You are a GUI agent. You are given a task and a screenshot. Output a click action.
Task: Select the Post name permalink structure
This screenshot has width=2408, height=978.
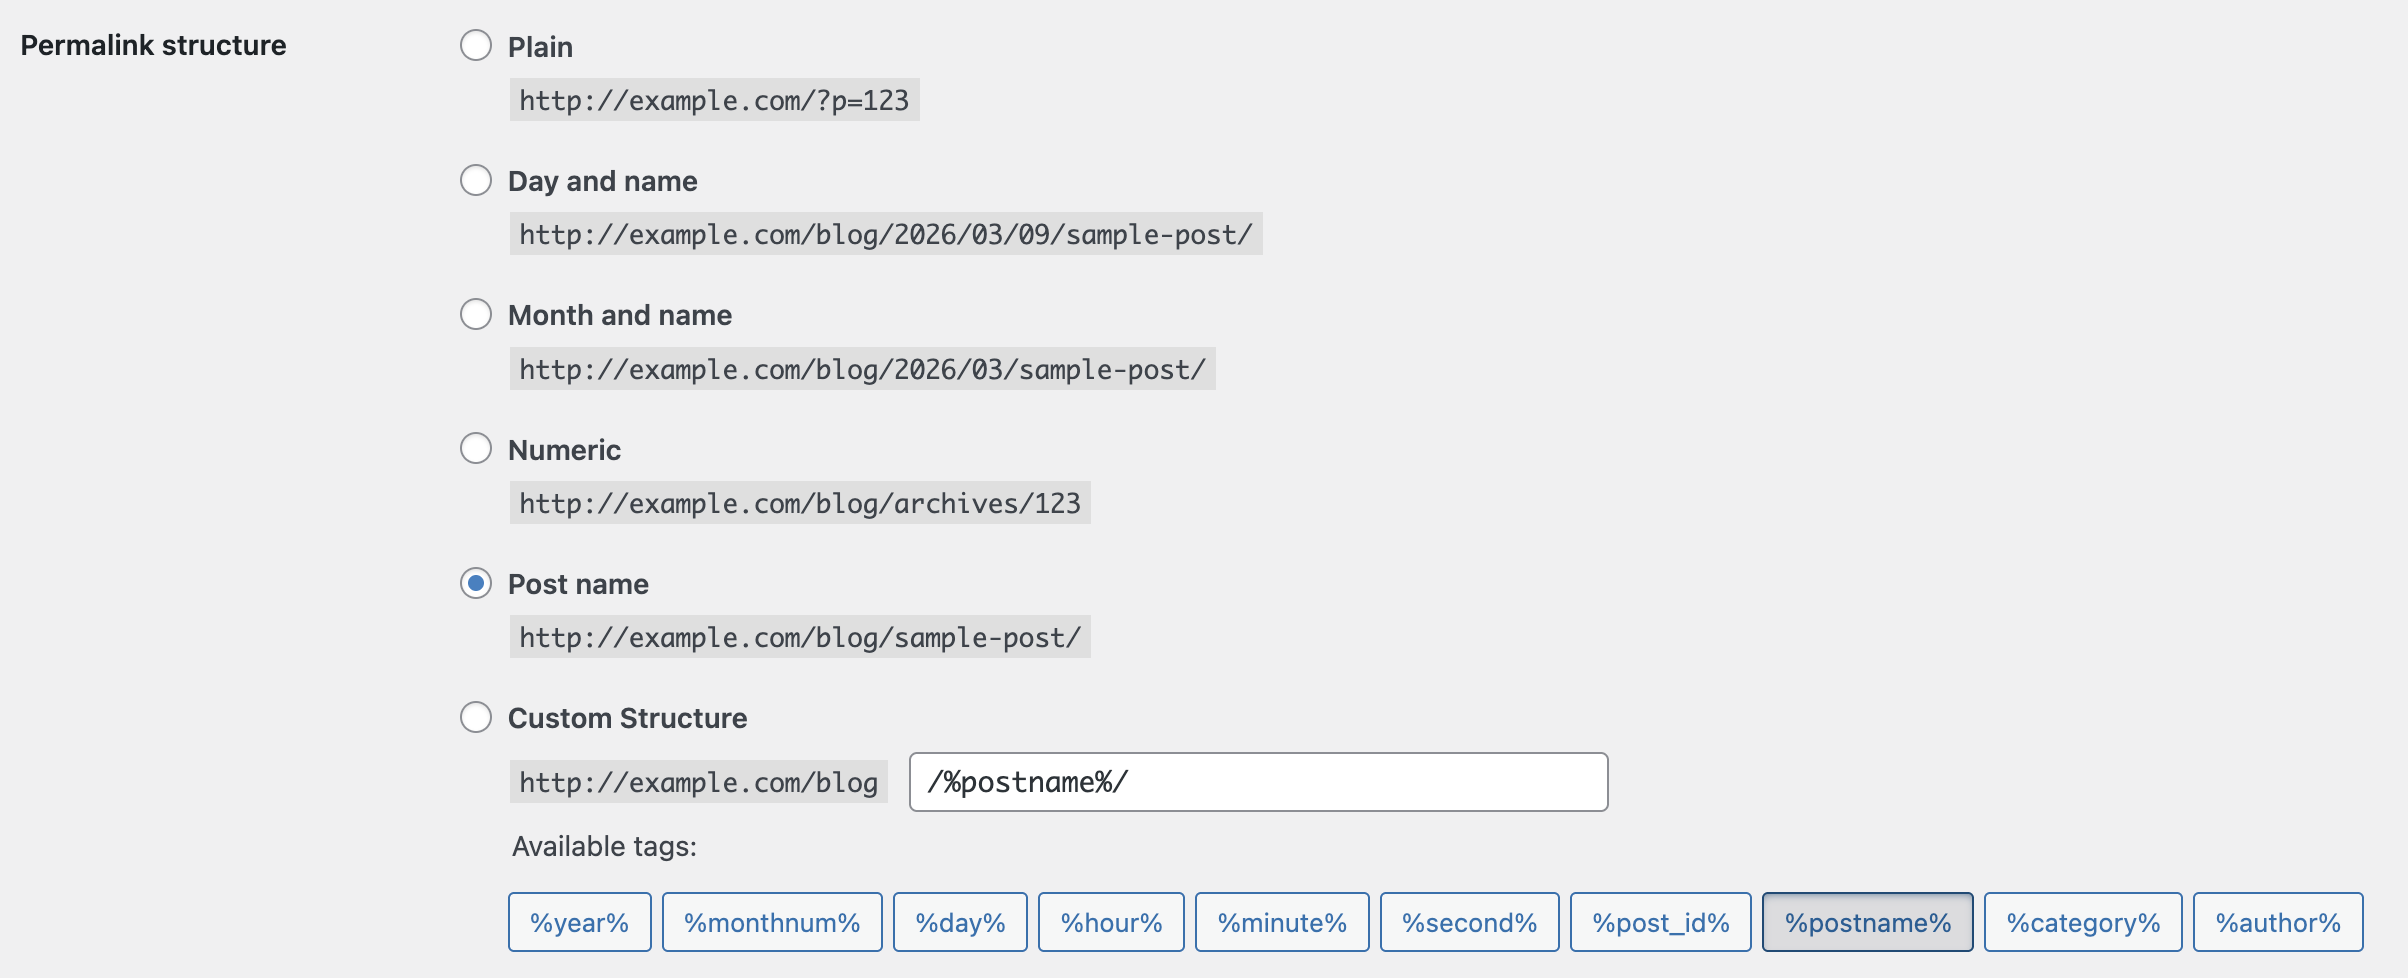tap(475, 583)
